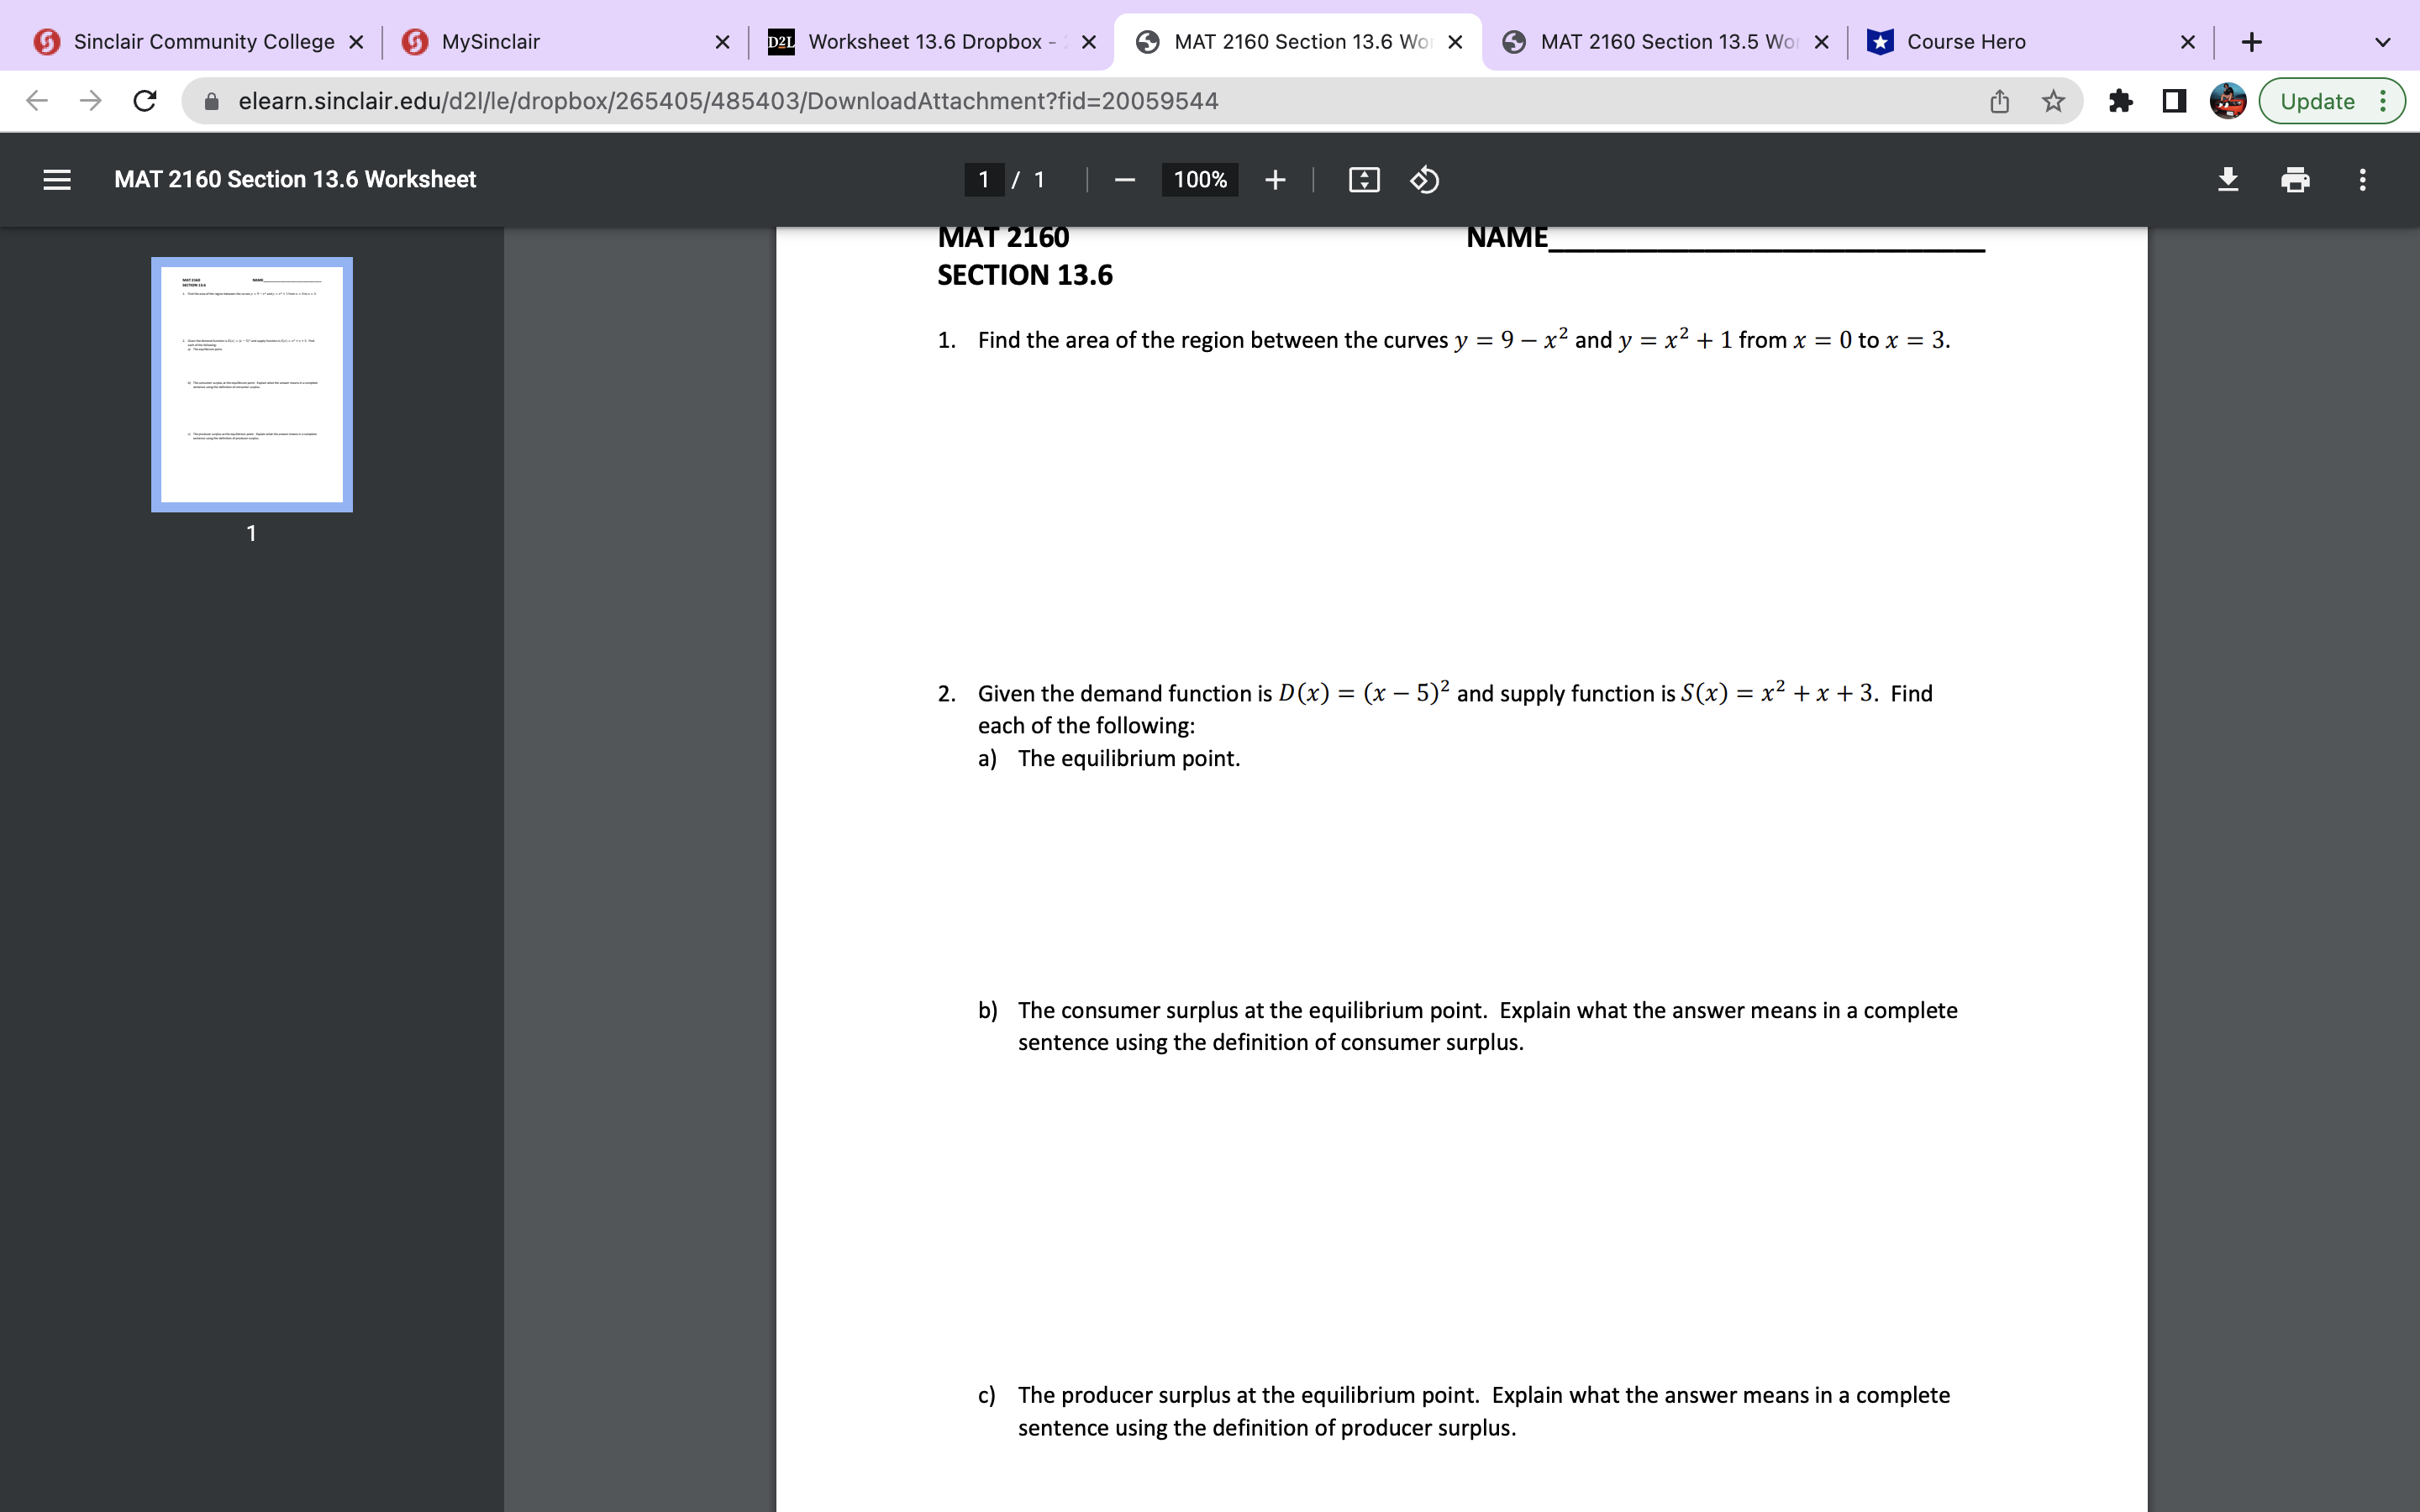
Task: Bookmark this page with the star icon
Action: coord(2053,101)
